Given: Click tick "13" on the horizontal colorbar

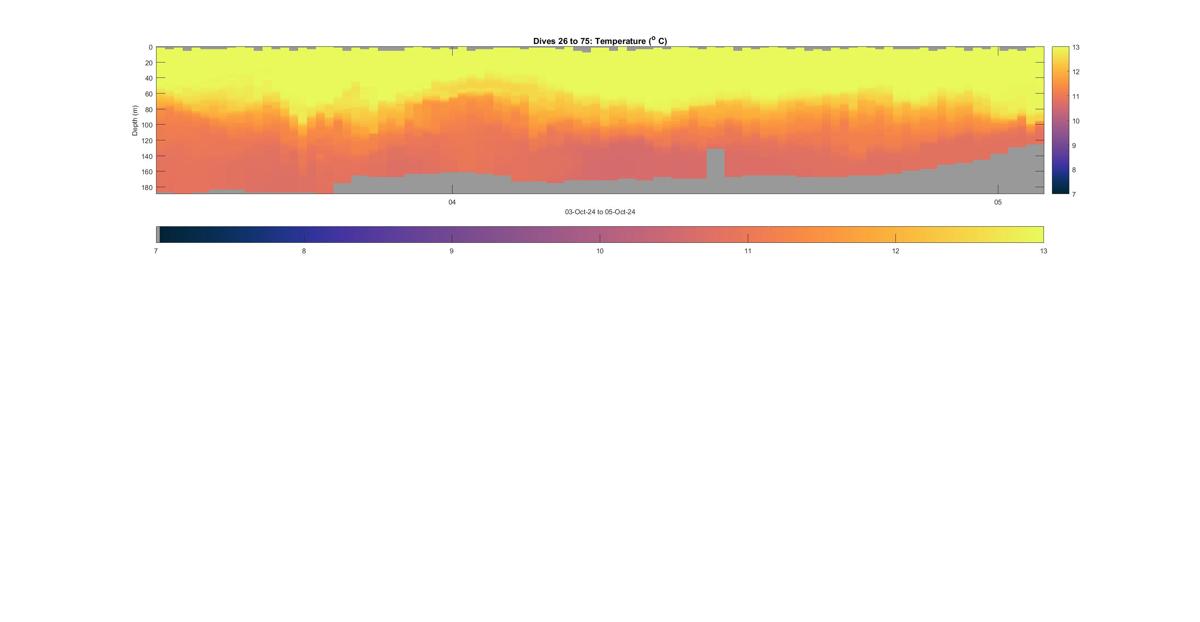Looking at the screenshot, I should (x=1043, y=251).
